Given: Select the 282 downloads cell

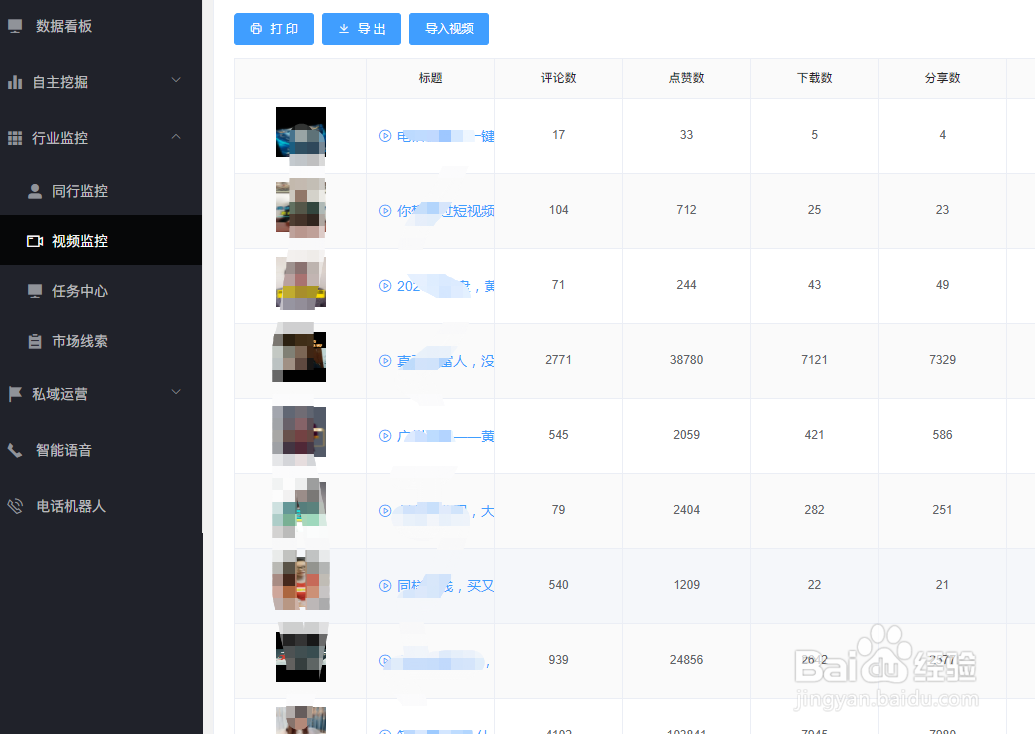Looking at the screenshot, I should tap(815, 510).
